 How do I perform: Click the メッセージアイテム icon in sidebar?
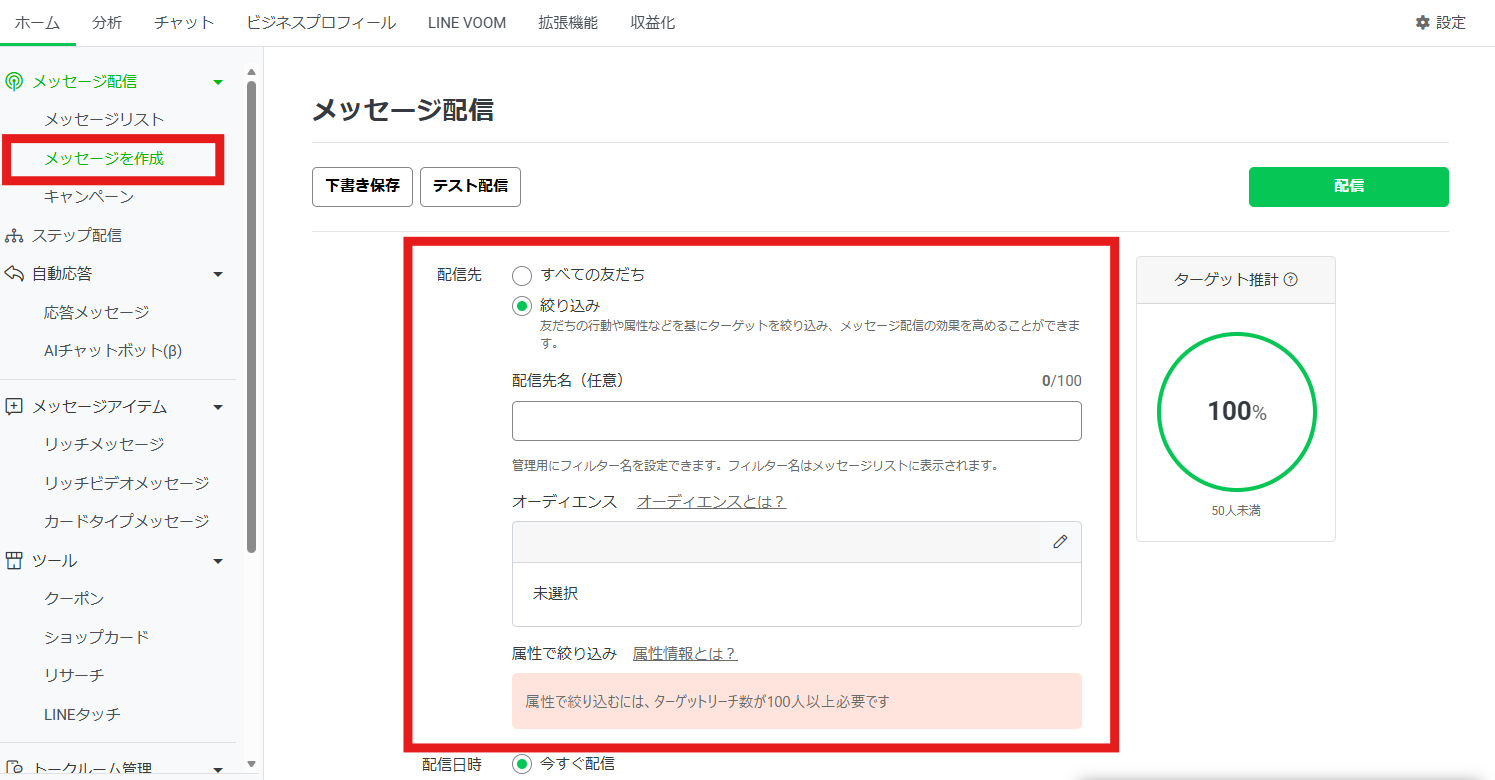pos(14,407)
